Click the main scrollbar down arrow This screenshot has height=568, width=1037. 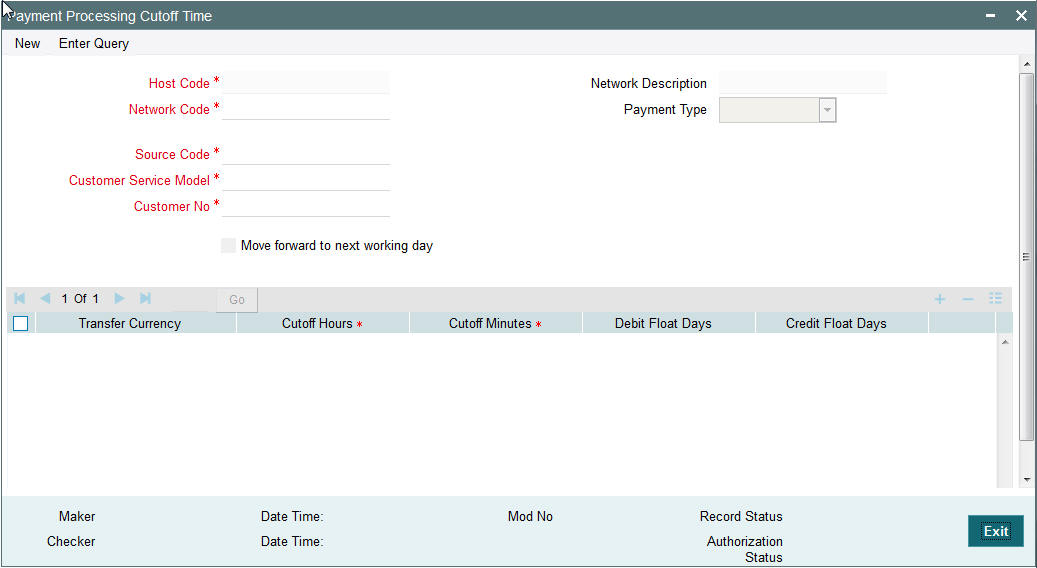pyautogui.click(x=1026, y=480)
